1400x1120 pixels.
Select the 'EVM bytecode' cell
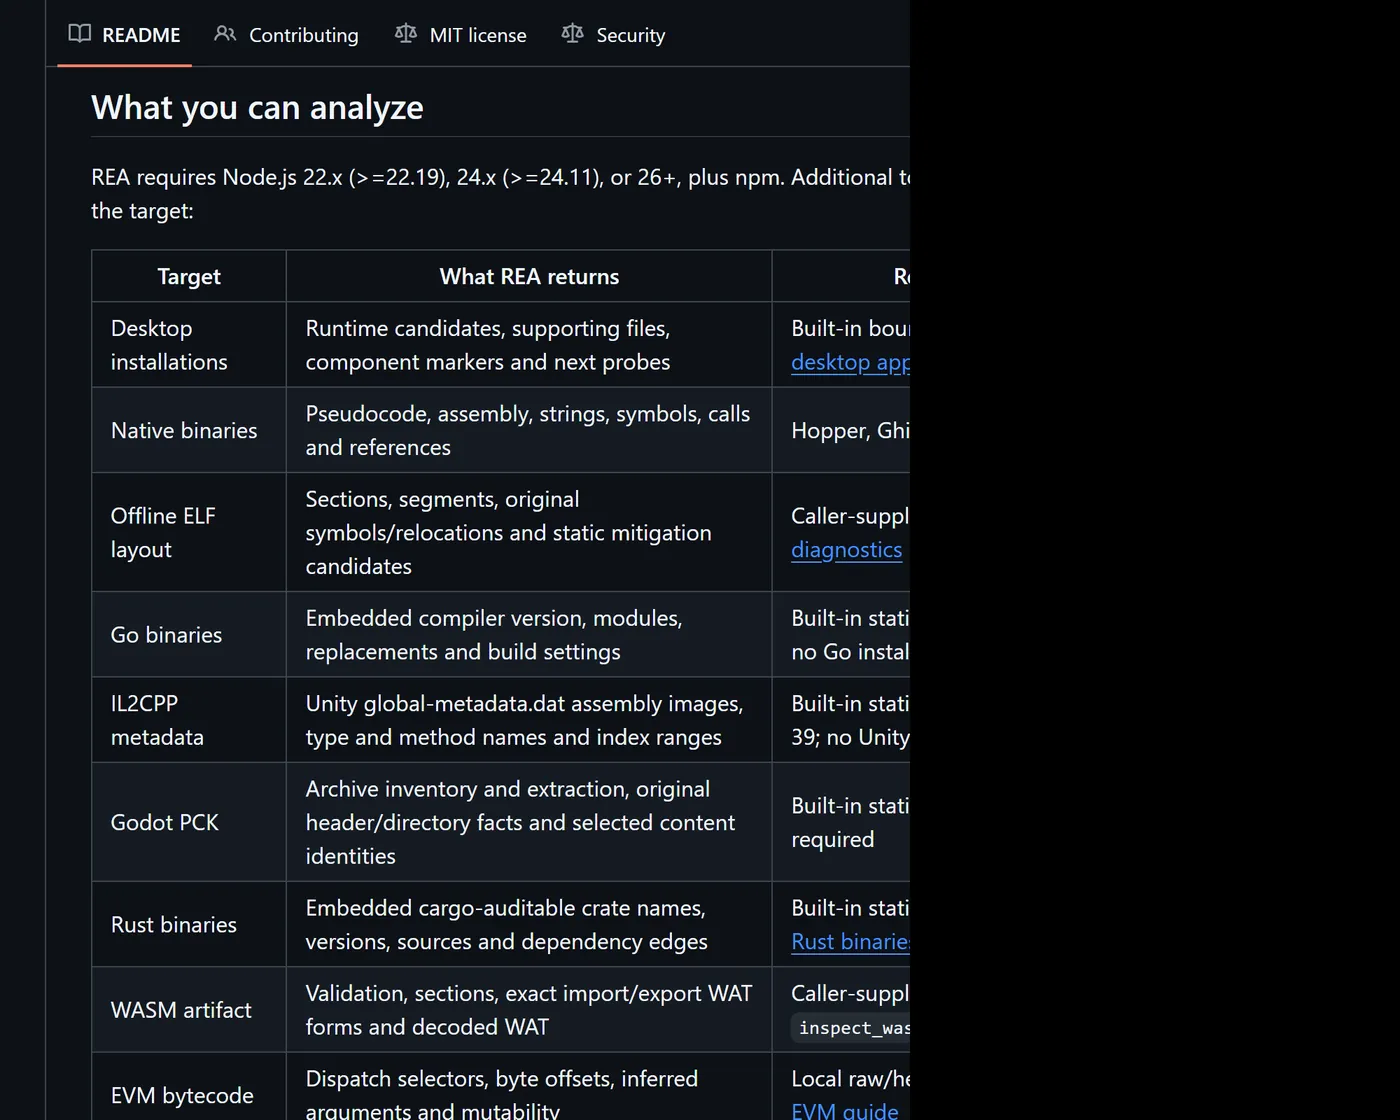(x=189, y=1087)
